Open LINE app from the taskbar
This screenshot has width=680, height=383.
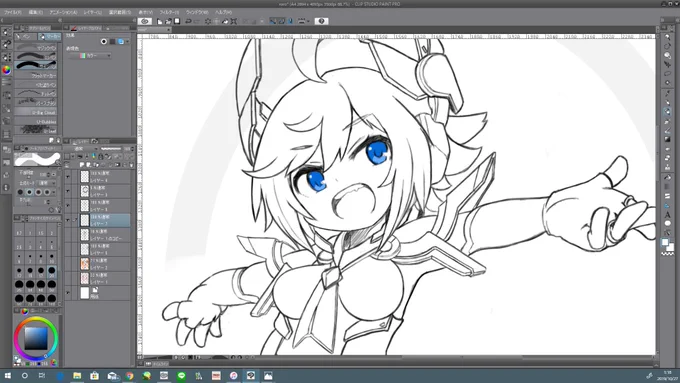pyautogui.click(x=181, y=376)
